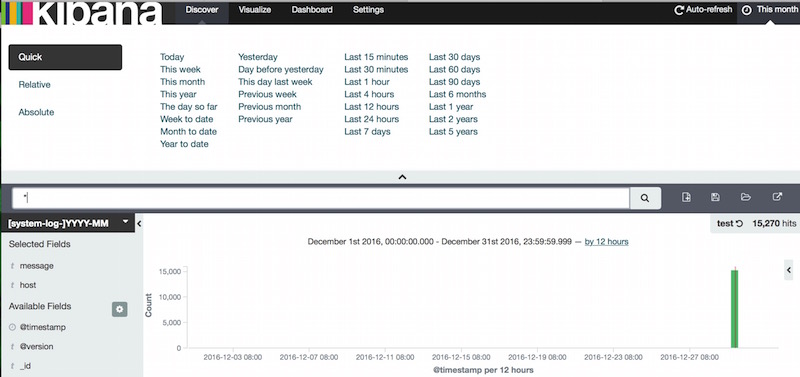
Task: Select the Absolute time range mode
Action: coord(36,112)
